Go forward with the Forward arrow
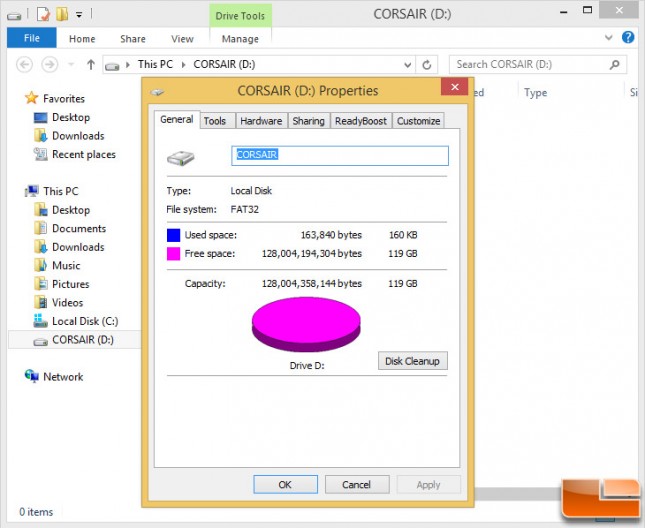645x528 pixels. click(50, 65)
